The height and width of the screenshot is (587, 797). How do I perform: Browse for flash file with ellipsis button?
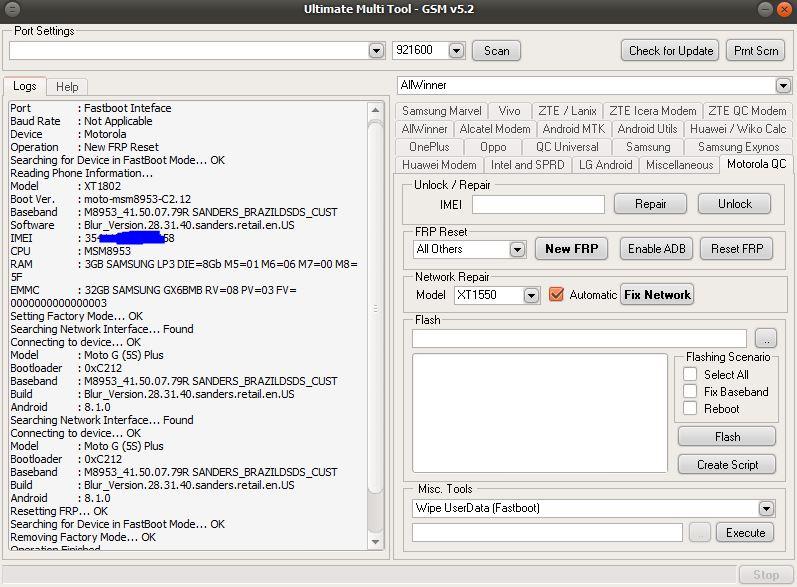tap(766, 338)
